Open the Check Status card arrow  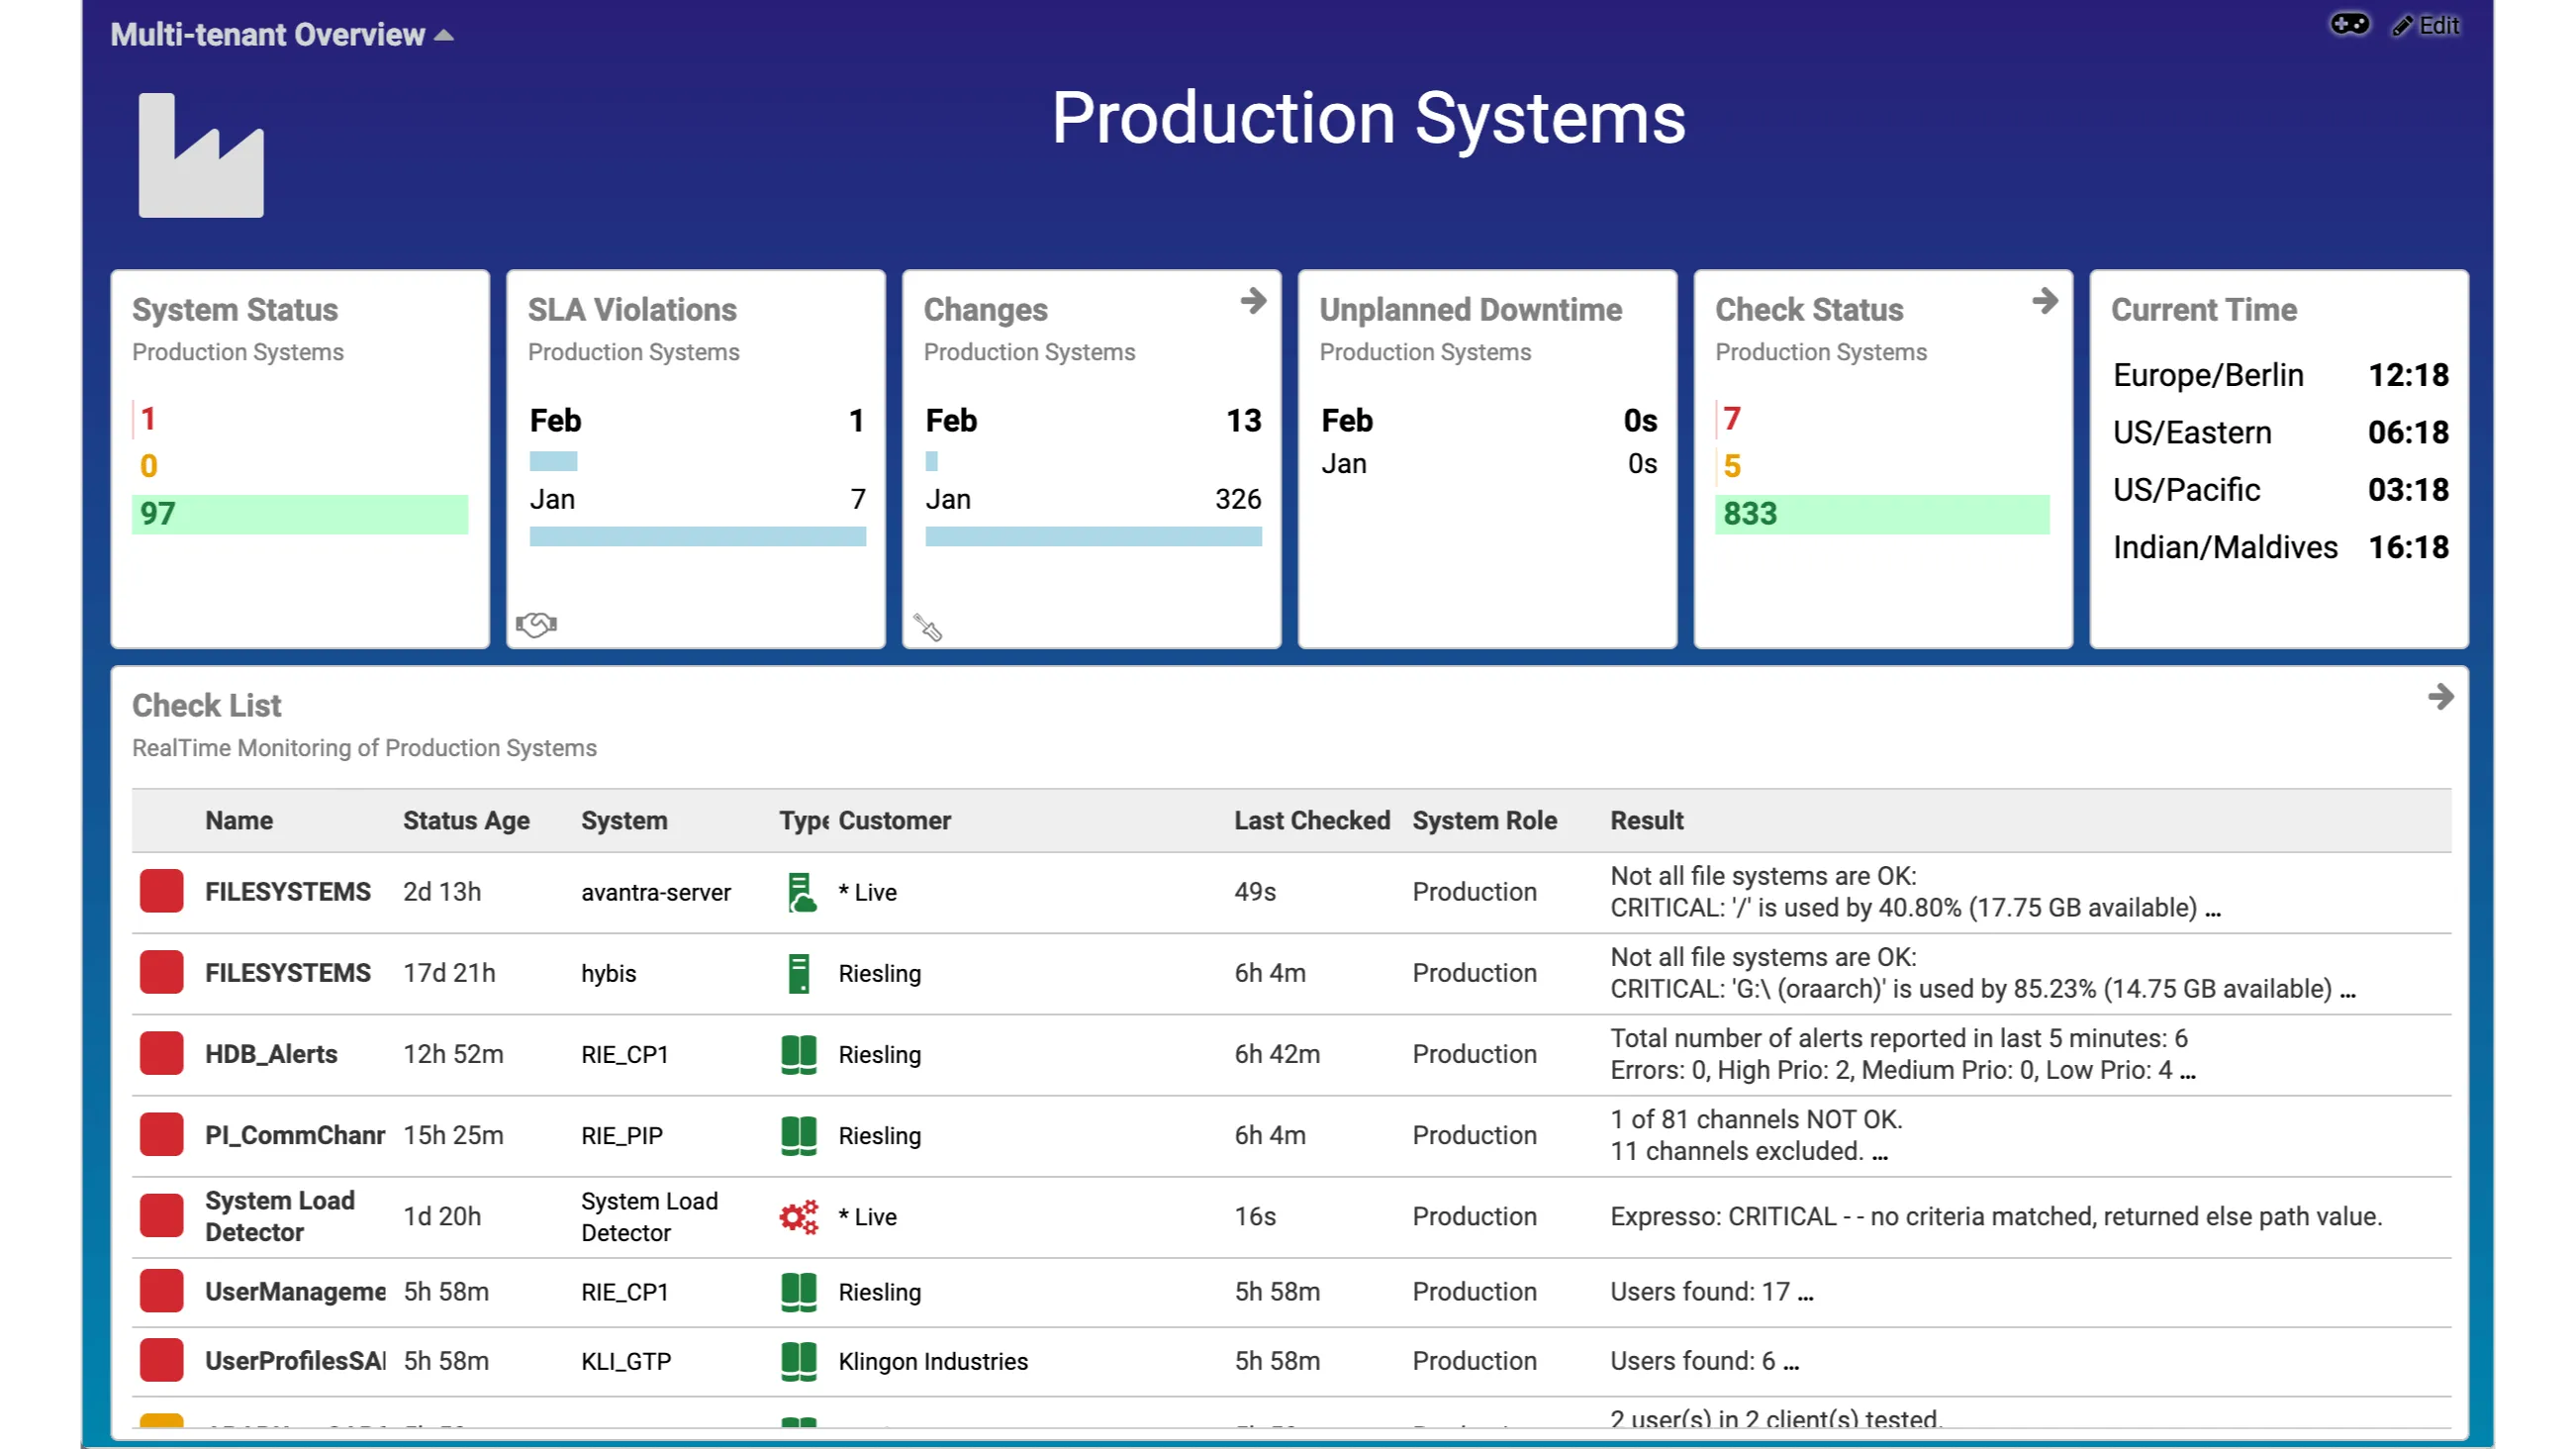[2044, 300]
